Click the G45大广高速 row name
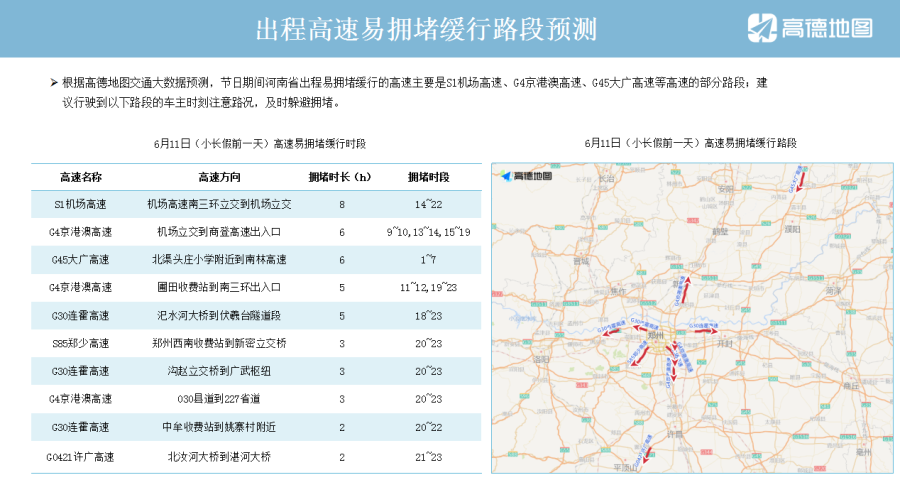Screen dimensions: 900x502 pyautogui.click(x=81, y=260)
